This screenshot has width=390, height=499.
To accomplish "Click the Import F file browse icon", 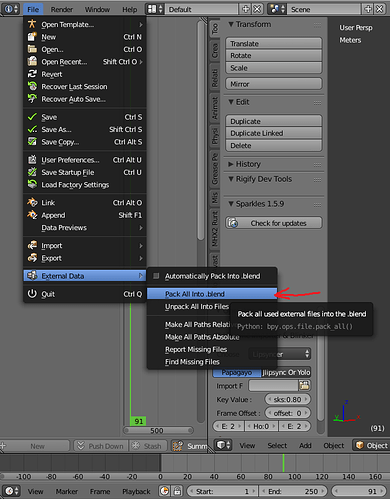I will [304, 386].
